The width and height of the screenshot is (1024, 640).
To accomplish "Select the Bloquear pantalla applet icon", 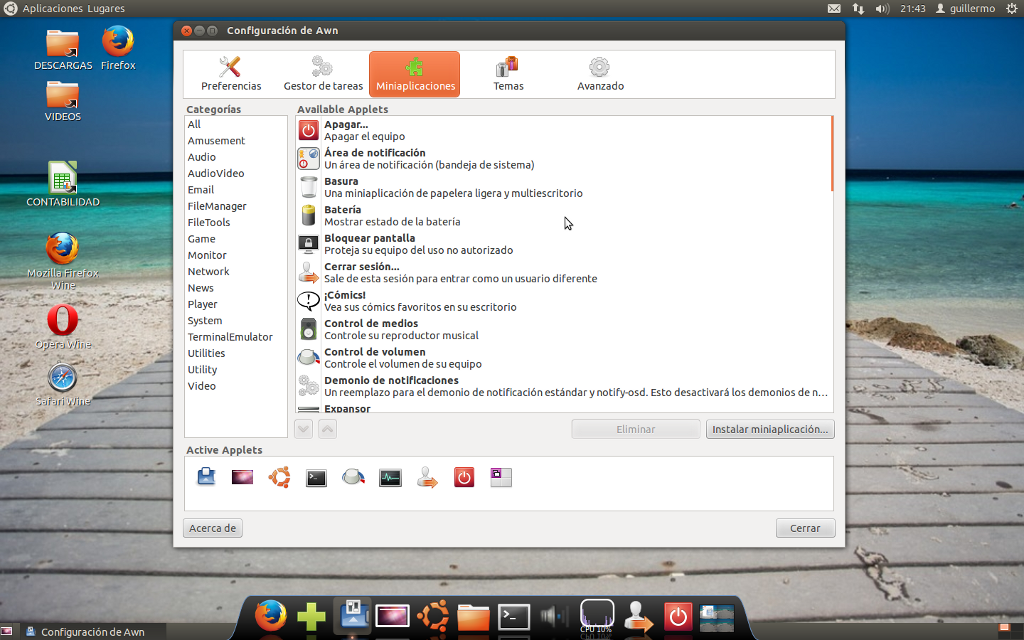I will [308, 244].
